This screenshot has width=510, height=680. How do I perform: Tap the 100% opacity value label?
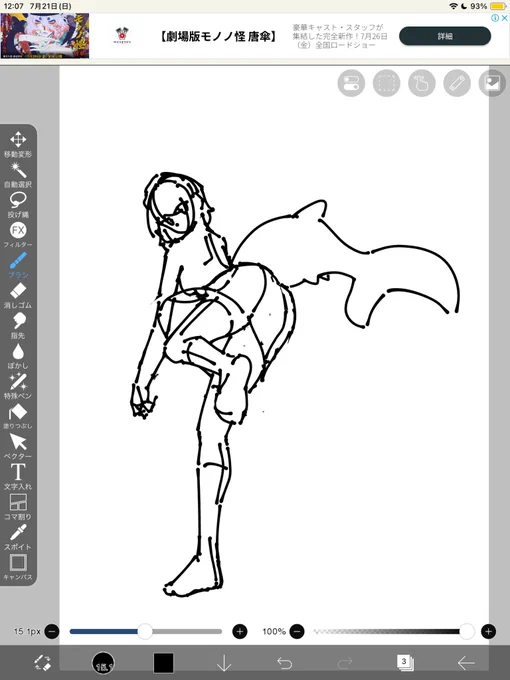click(x=274, y=631)
